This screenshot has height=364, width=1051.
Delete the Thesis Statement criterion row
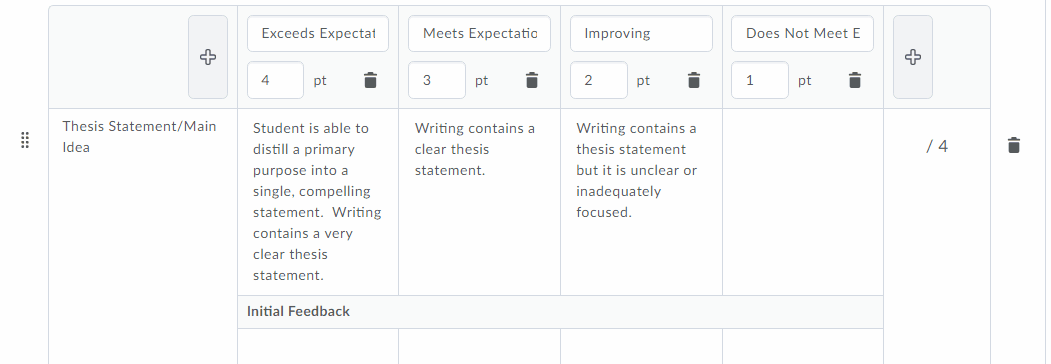point(1014,145)
